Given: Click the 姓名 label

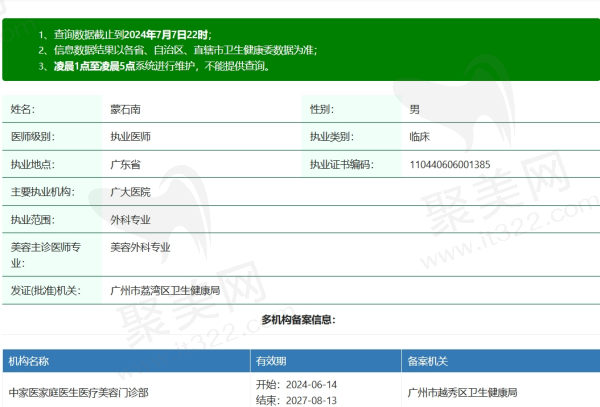Looking at the screenshot, I should [23, 109].
